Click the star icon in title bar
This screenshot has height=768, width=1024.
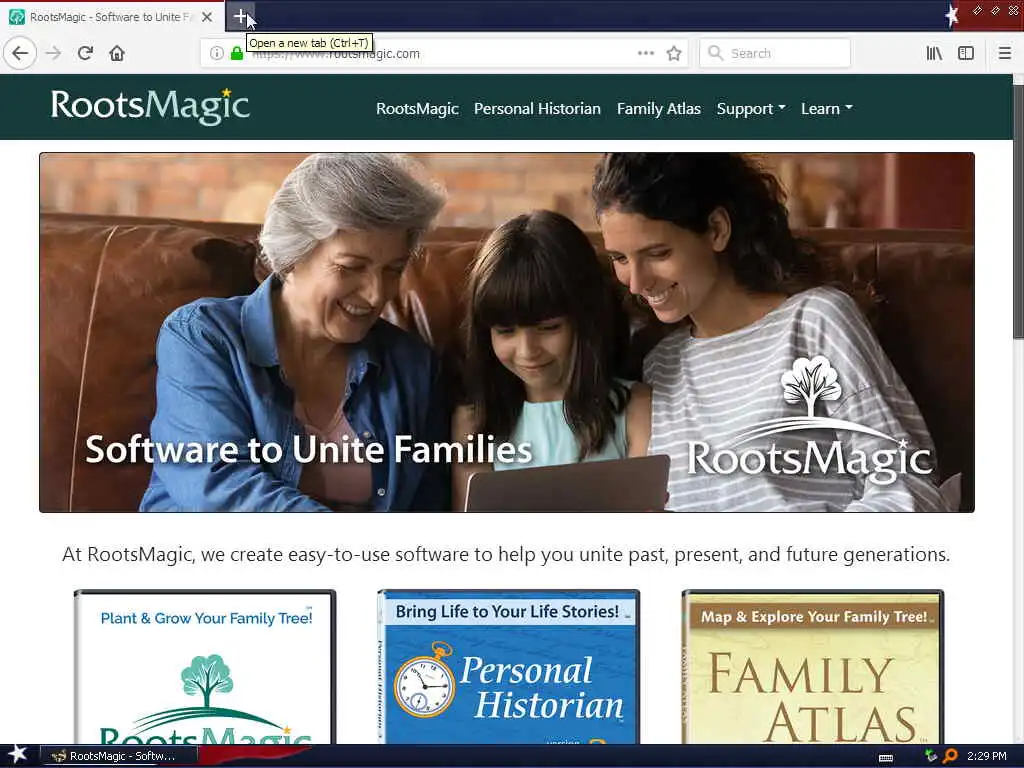coord(952,15)
